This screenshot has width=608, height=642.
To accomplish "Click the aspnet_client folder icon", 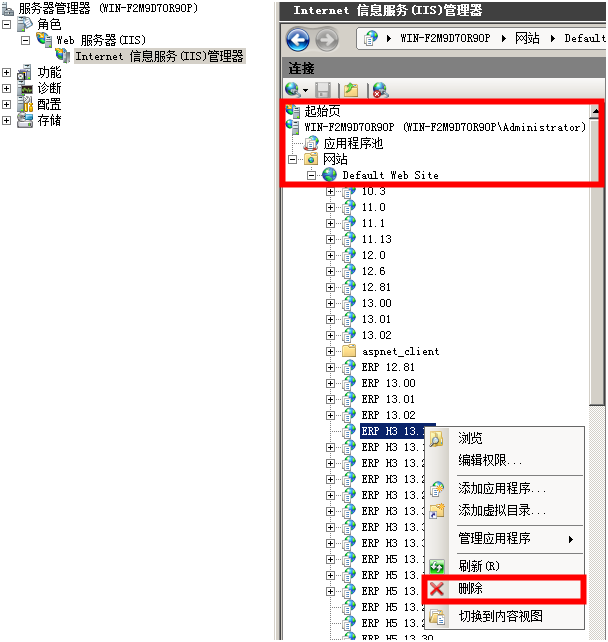I will pyautogui.click(x=349, y=351).
